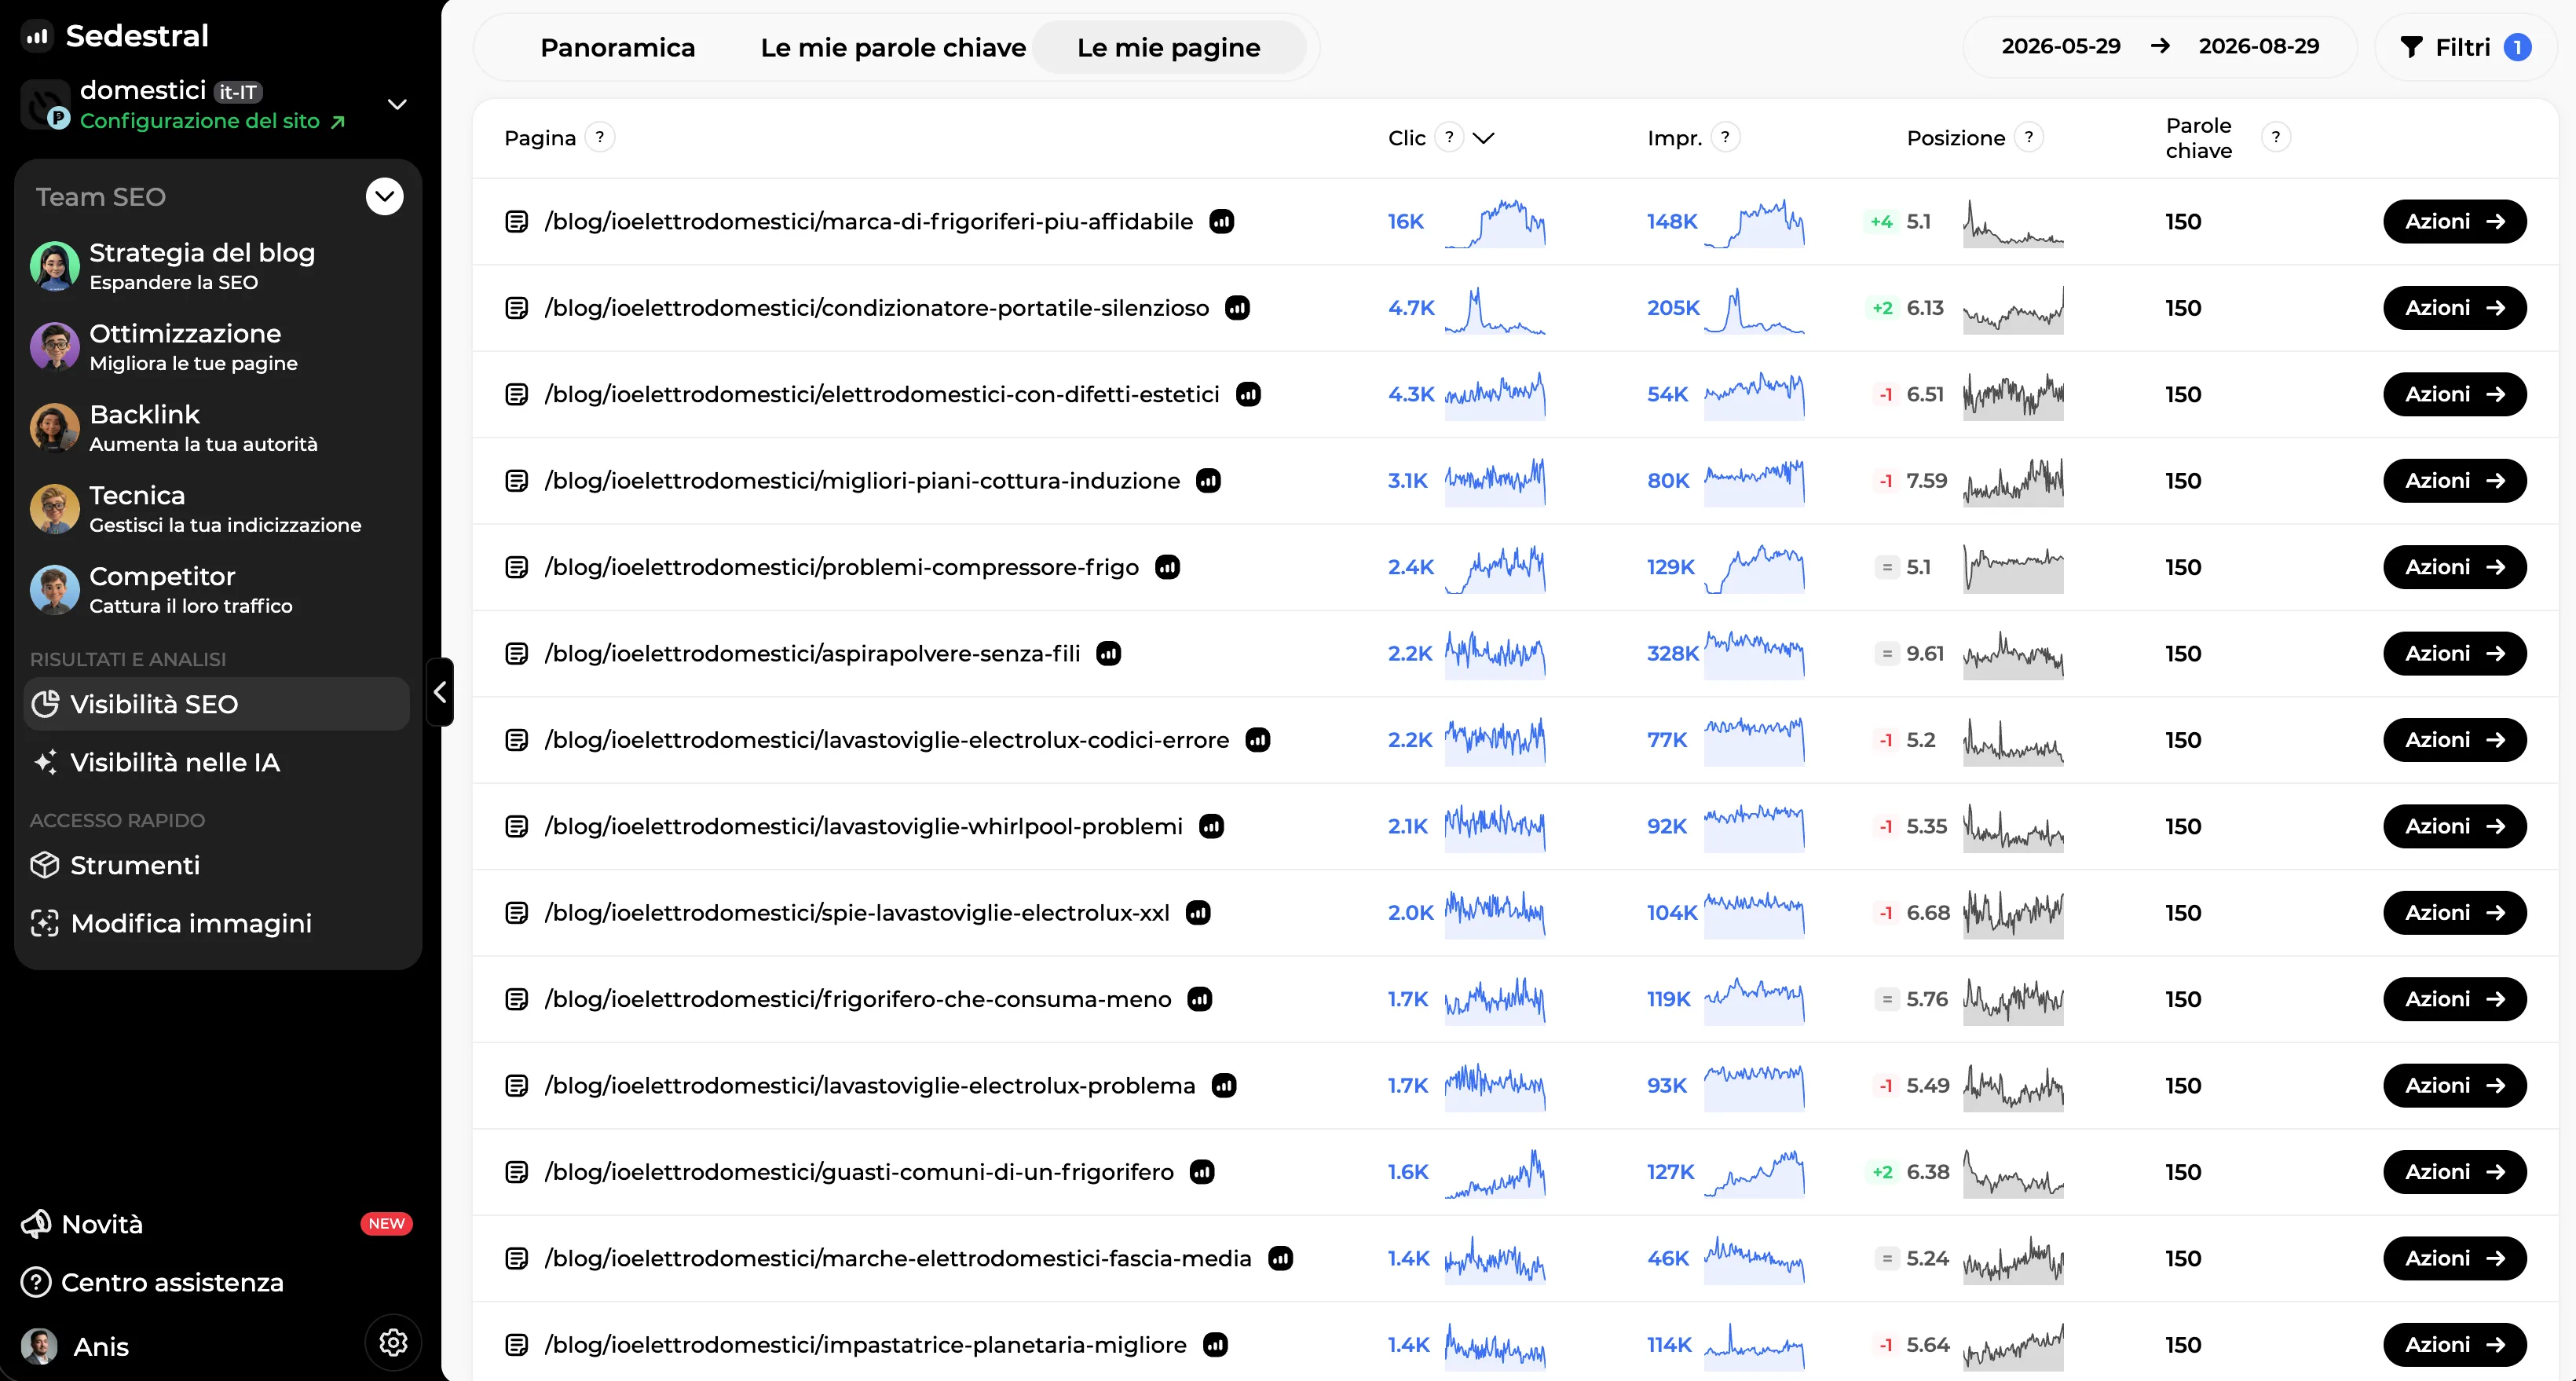Click 328K impressions for aspirapolvere-senza-fili
2576x1381 pixels.
point(1672,654)
